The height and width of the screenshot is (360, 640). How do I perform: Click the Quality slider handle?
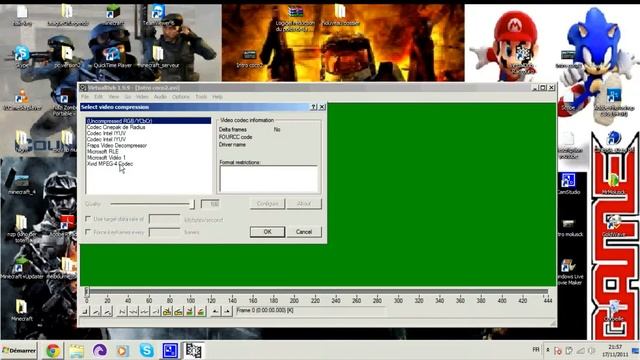[x=192, y=204]
